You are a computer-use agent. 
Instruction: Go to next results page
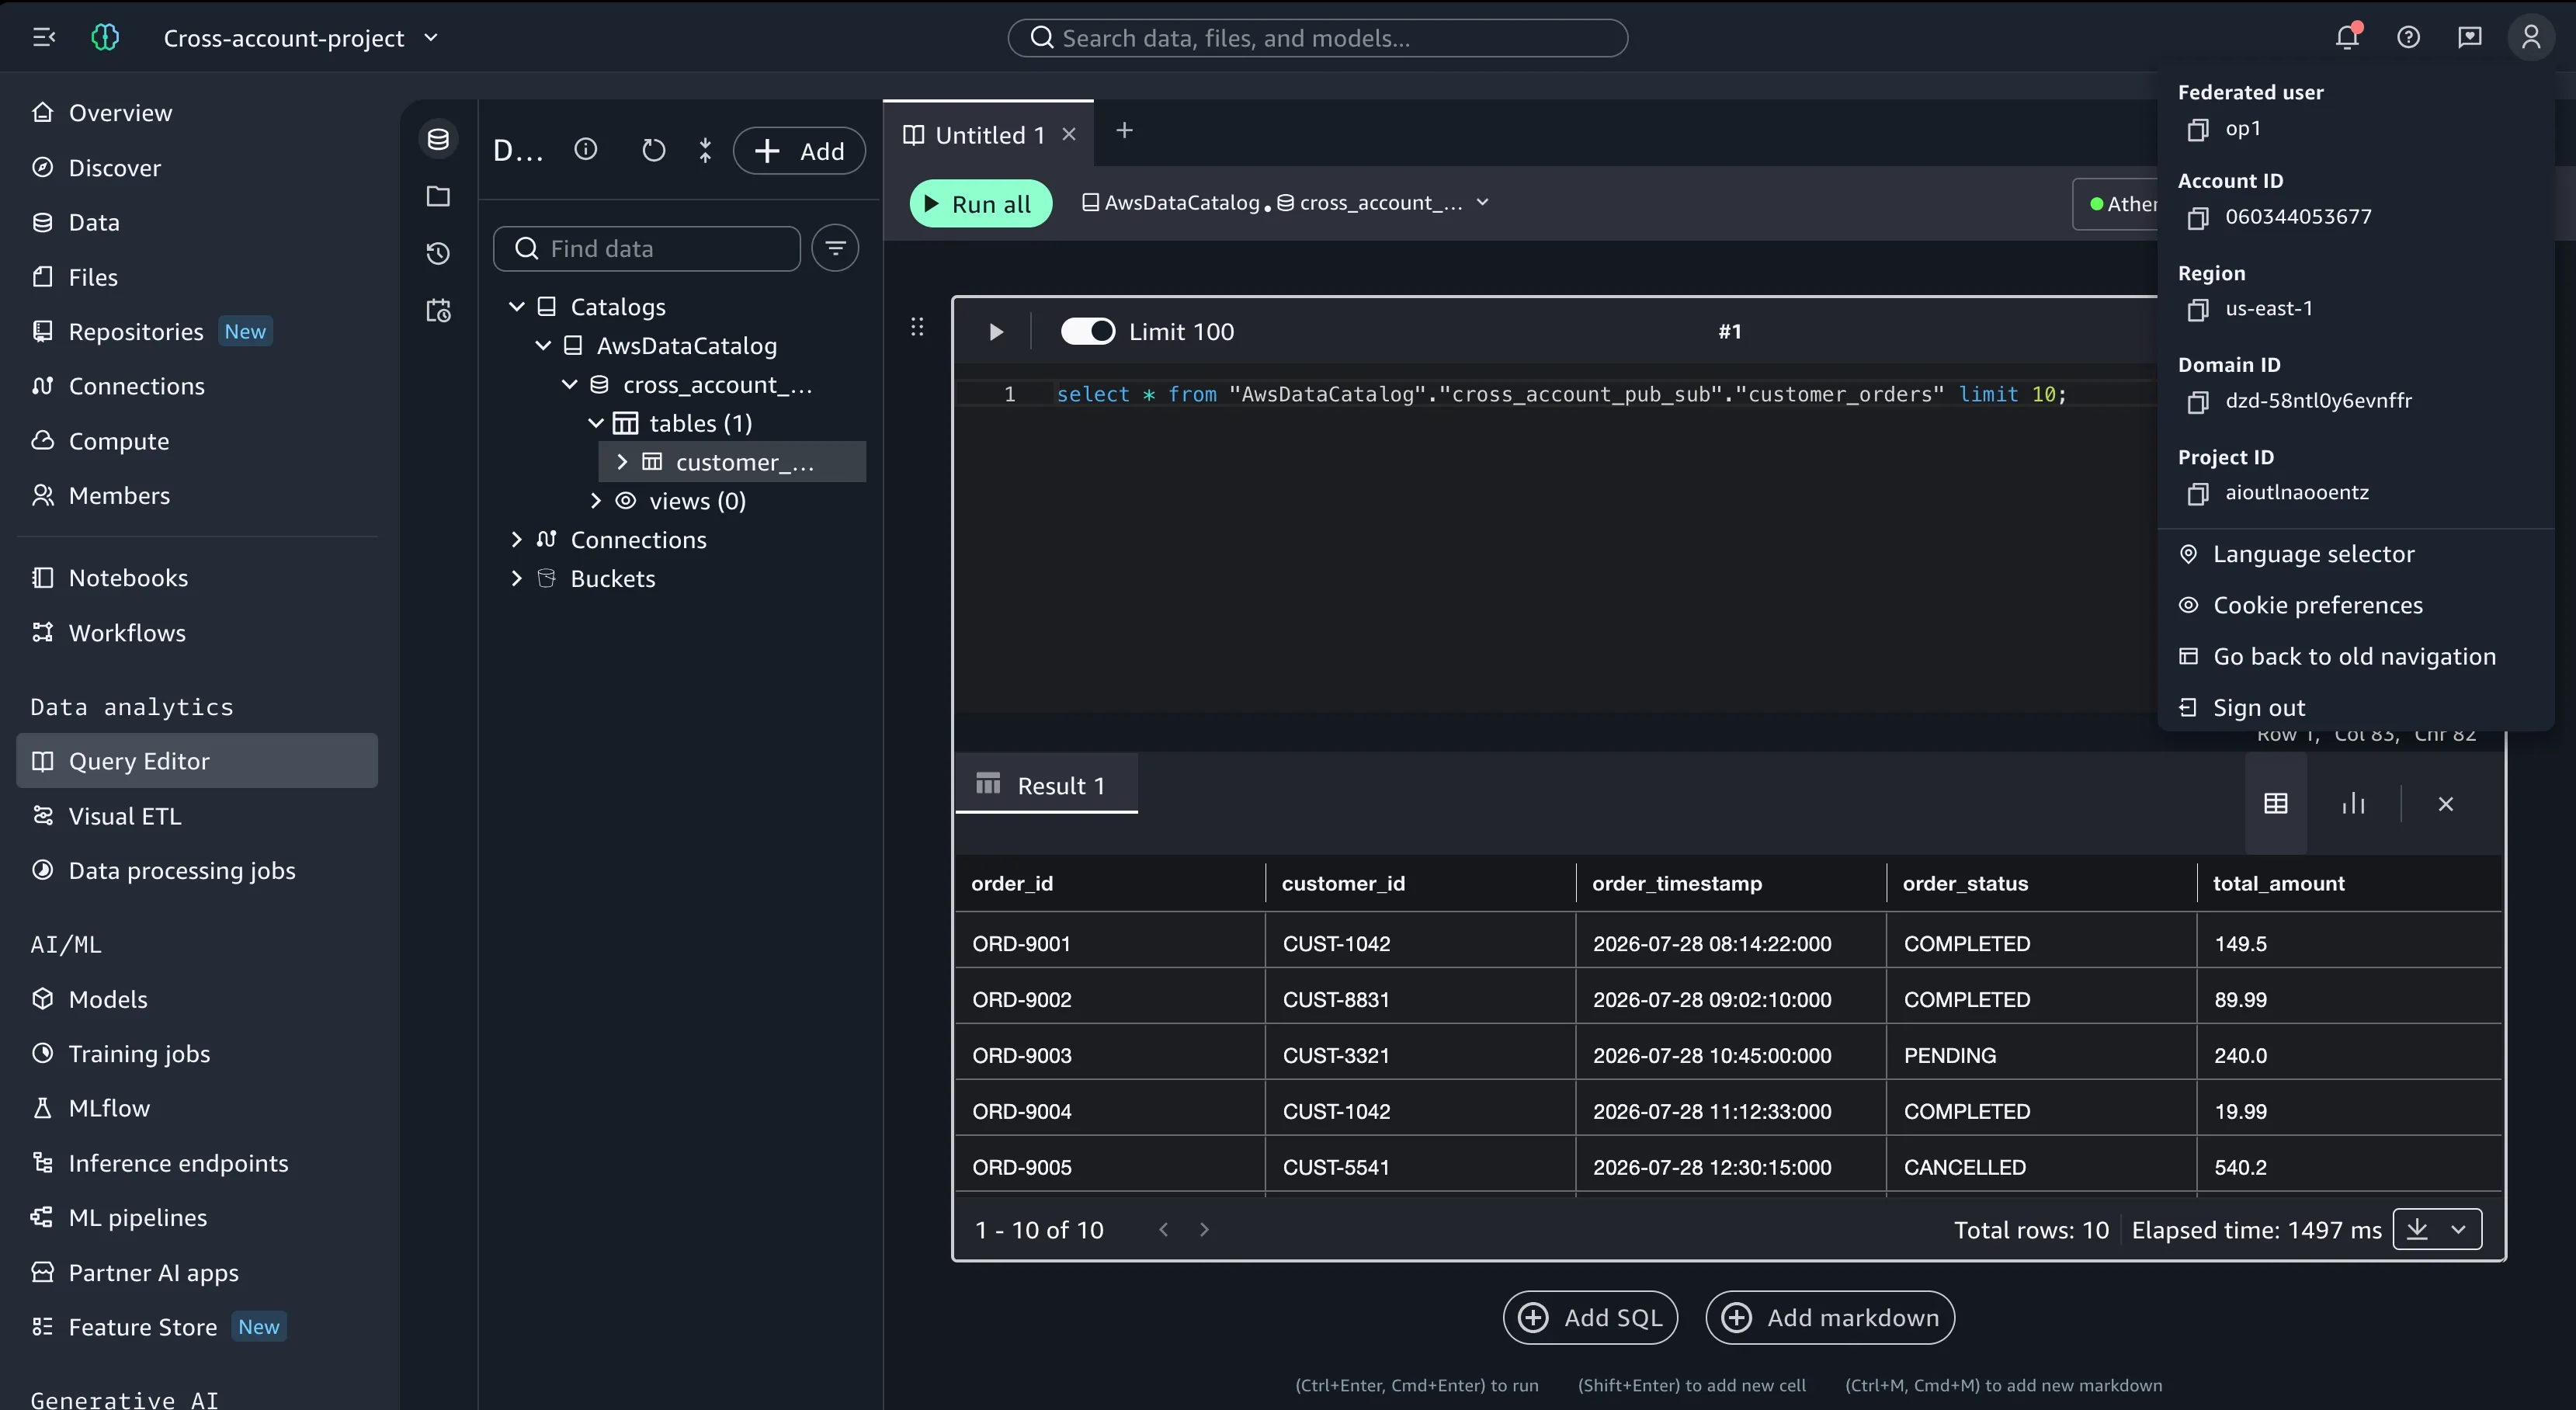point(1204,1230)
